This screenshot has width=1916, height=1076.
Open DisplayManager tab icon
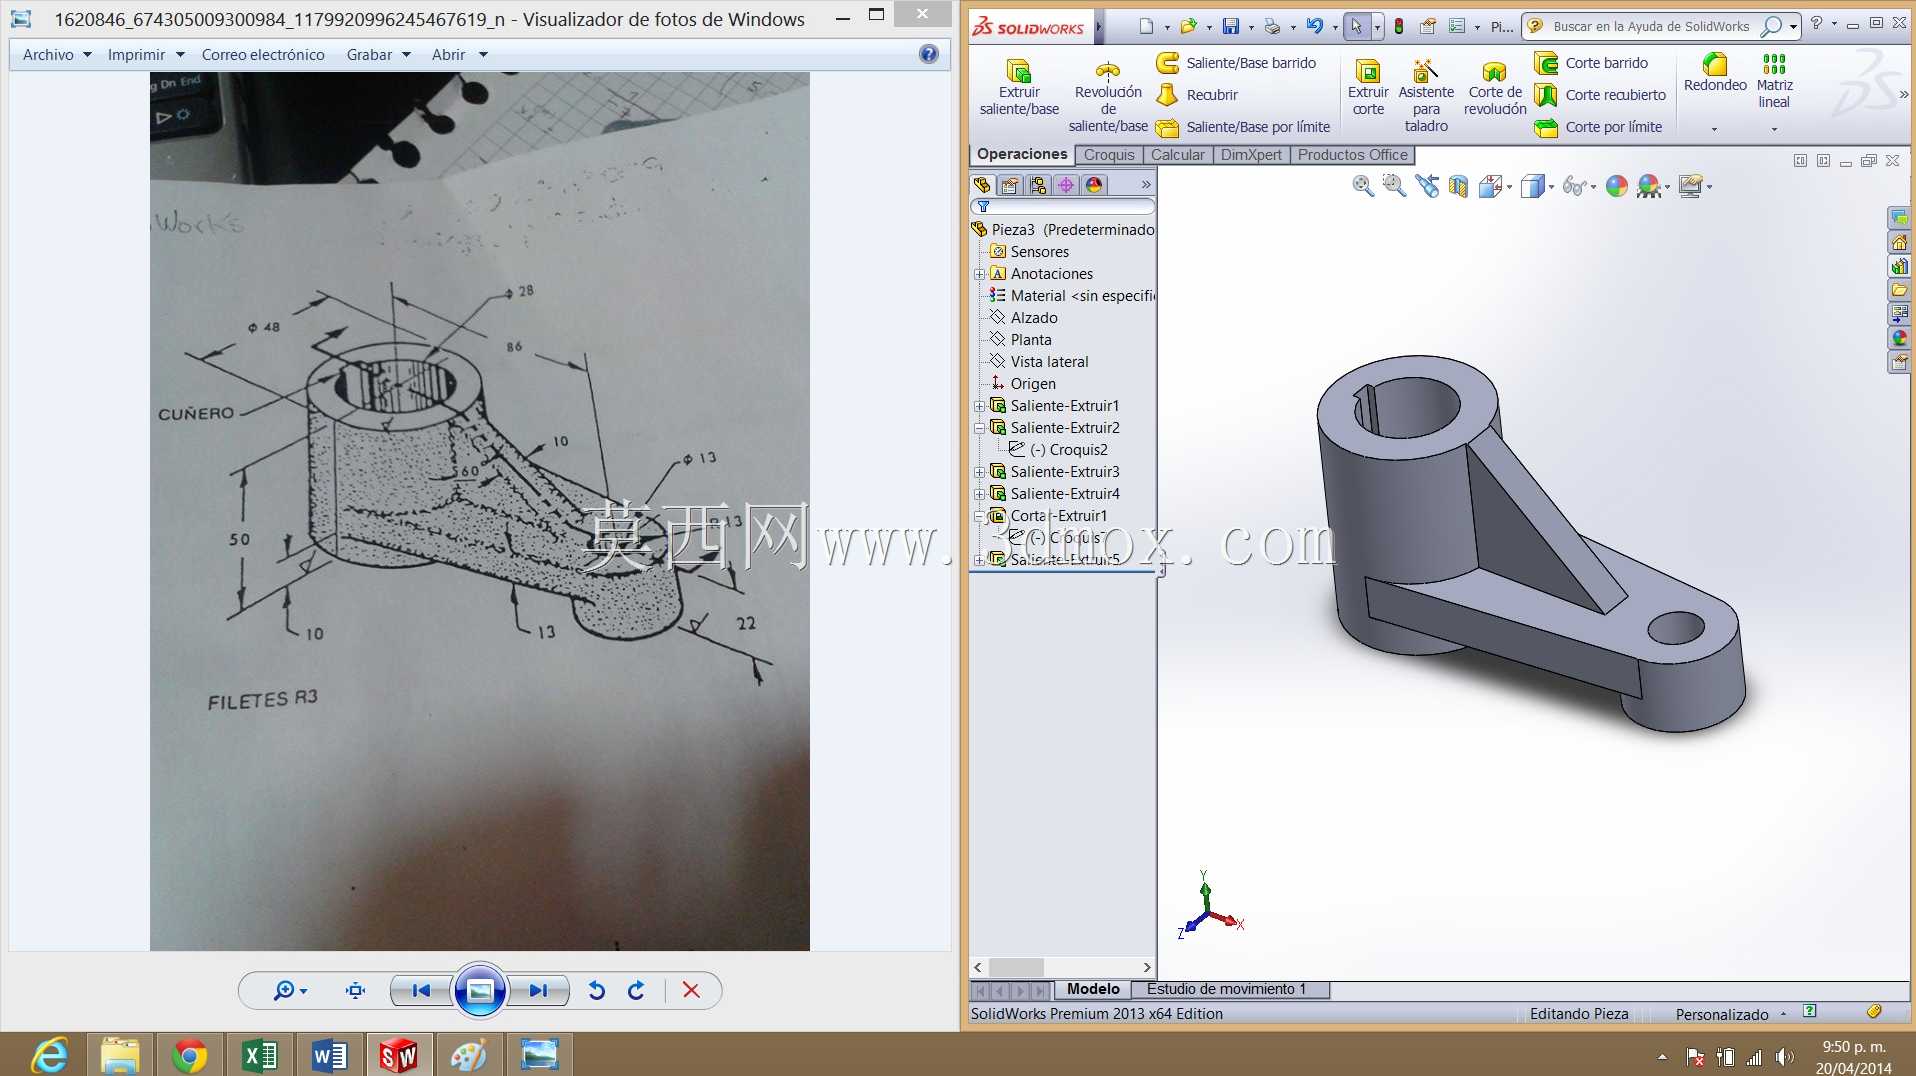tap(1094, 185)
